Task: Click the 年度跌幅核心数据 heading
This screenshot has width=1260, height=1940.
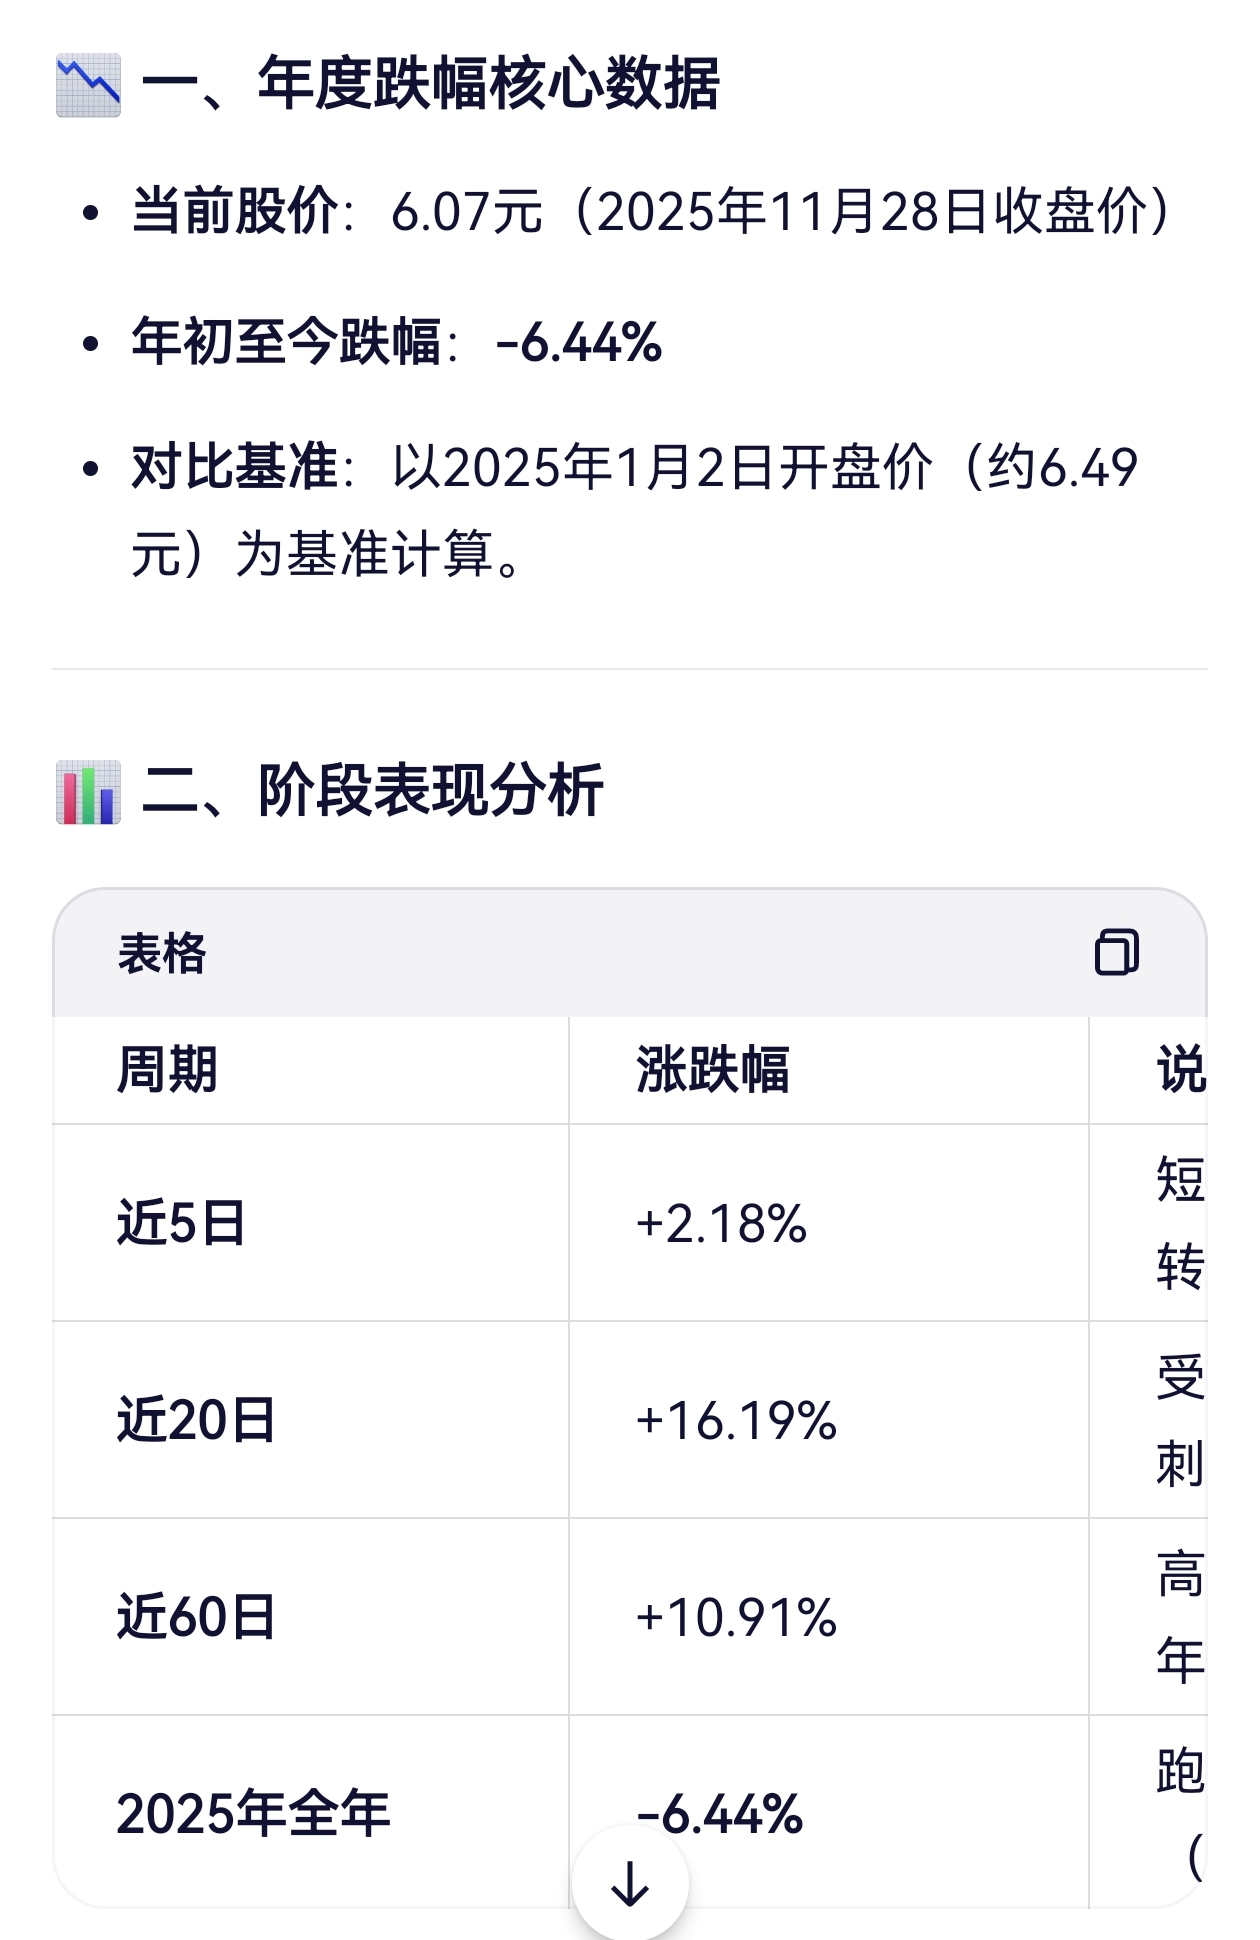Action: [488, 84]
